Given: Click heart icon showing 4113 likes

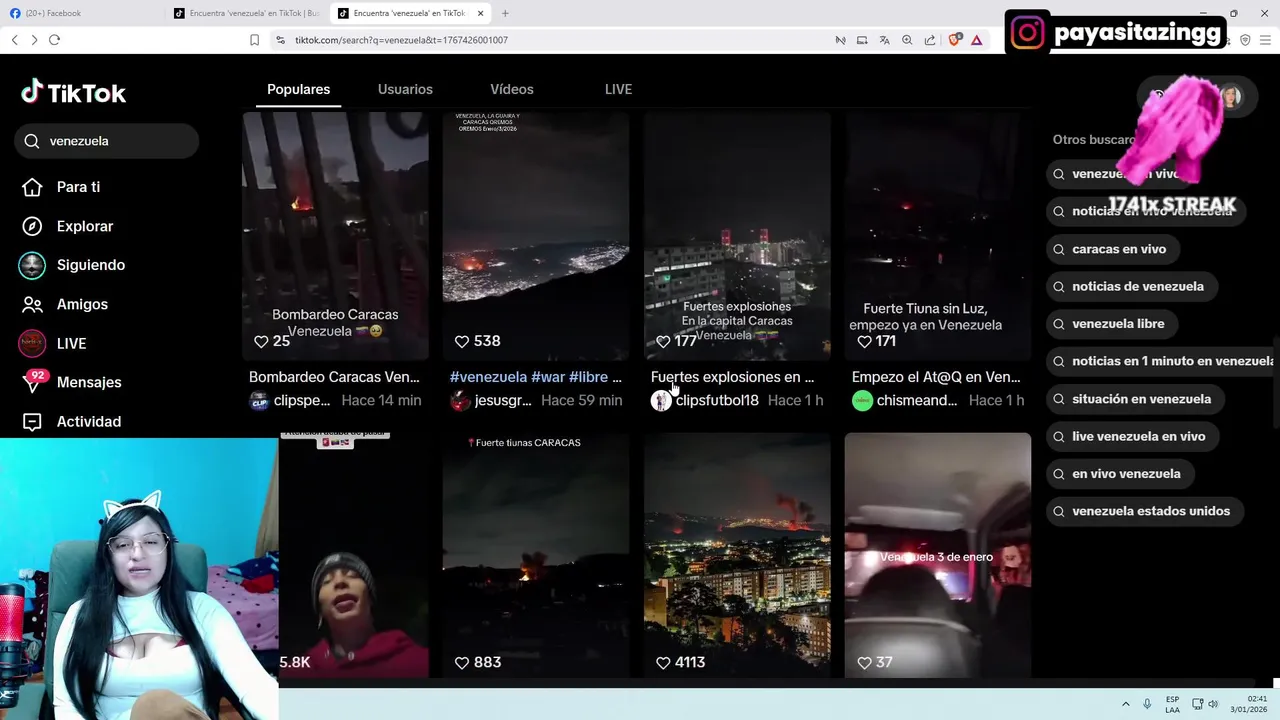Looking at the screenshot, I should click(x=663, y=662).
